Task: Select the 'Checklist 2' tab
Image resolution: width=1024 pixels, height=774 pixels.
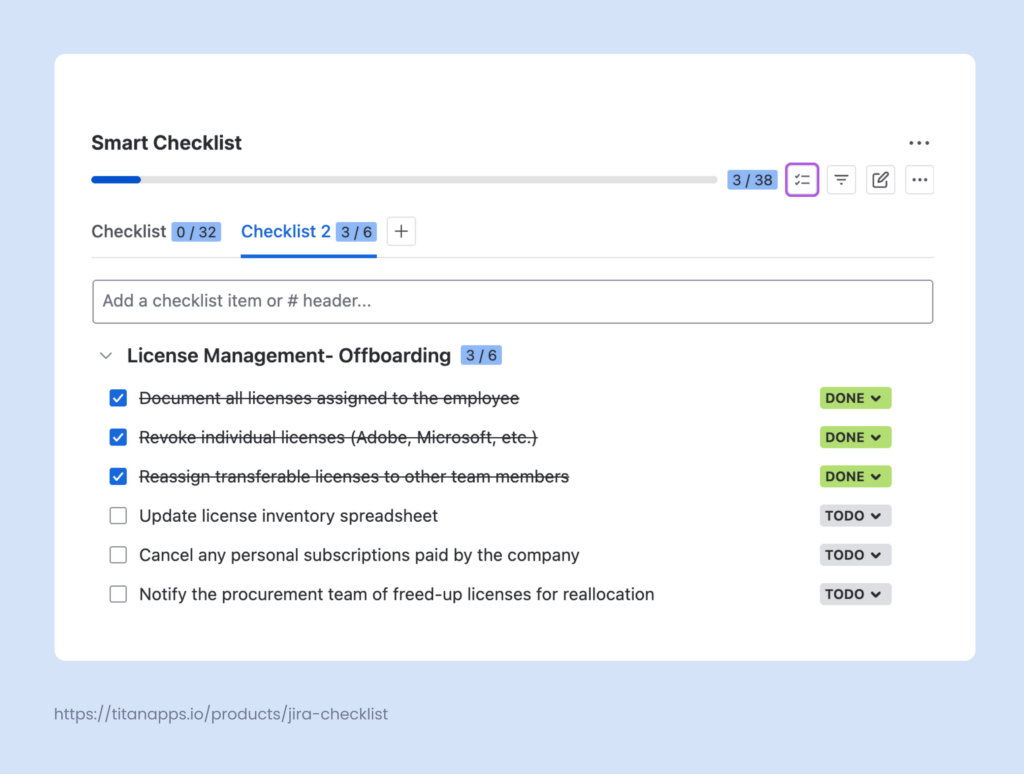Action: tap(285, 231)
